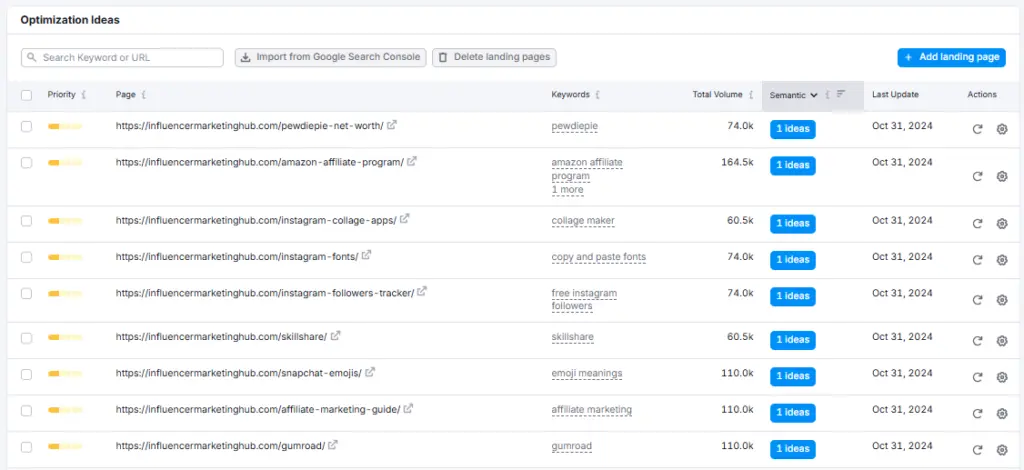Viewport: 1024px width, 470px height.
Task: Click refresh icon in the skillshare row
Action: tap(978, 340)
